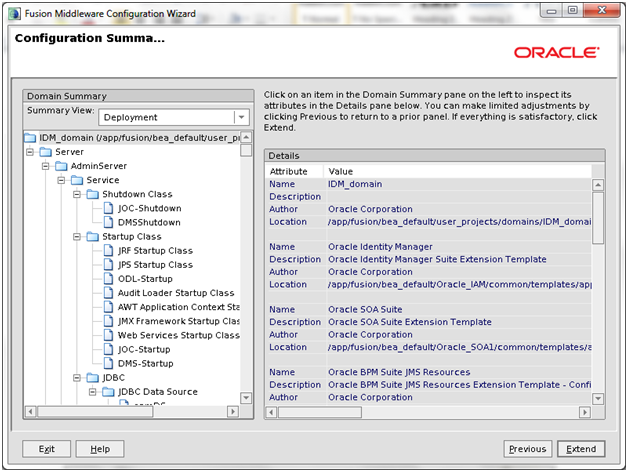Click the Details pane scroll down arrow

click(598, 398)
